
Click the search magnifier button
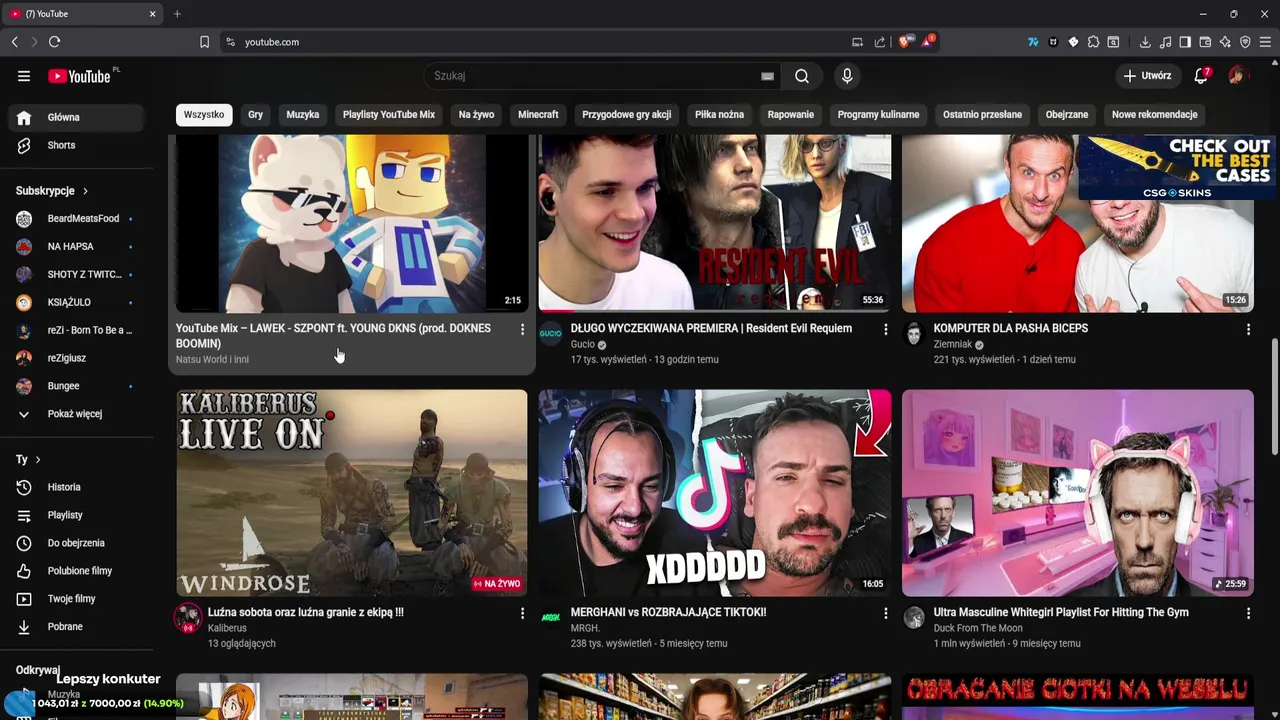click(802, 76)
